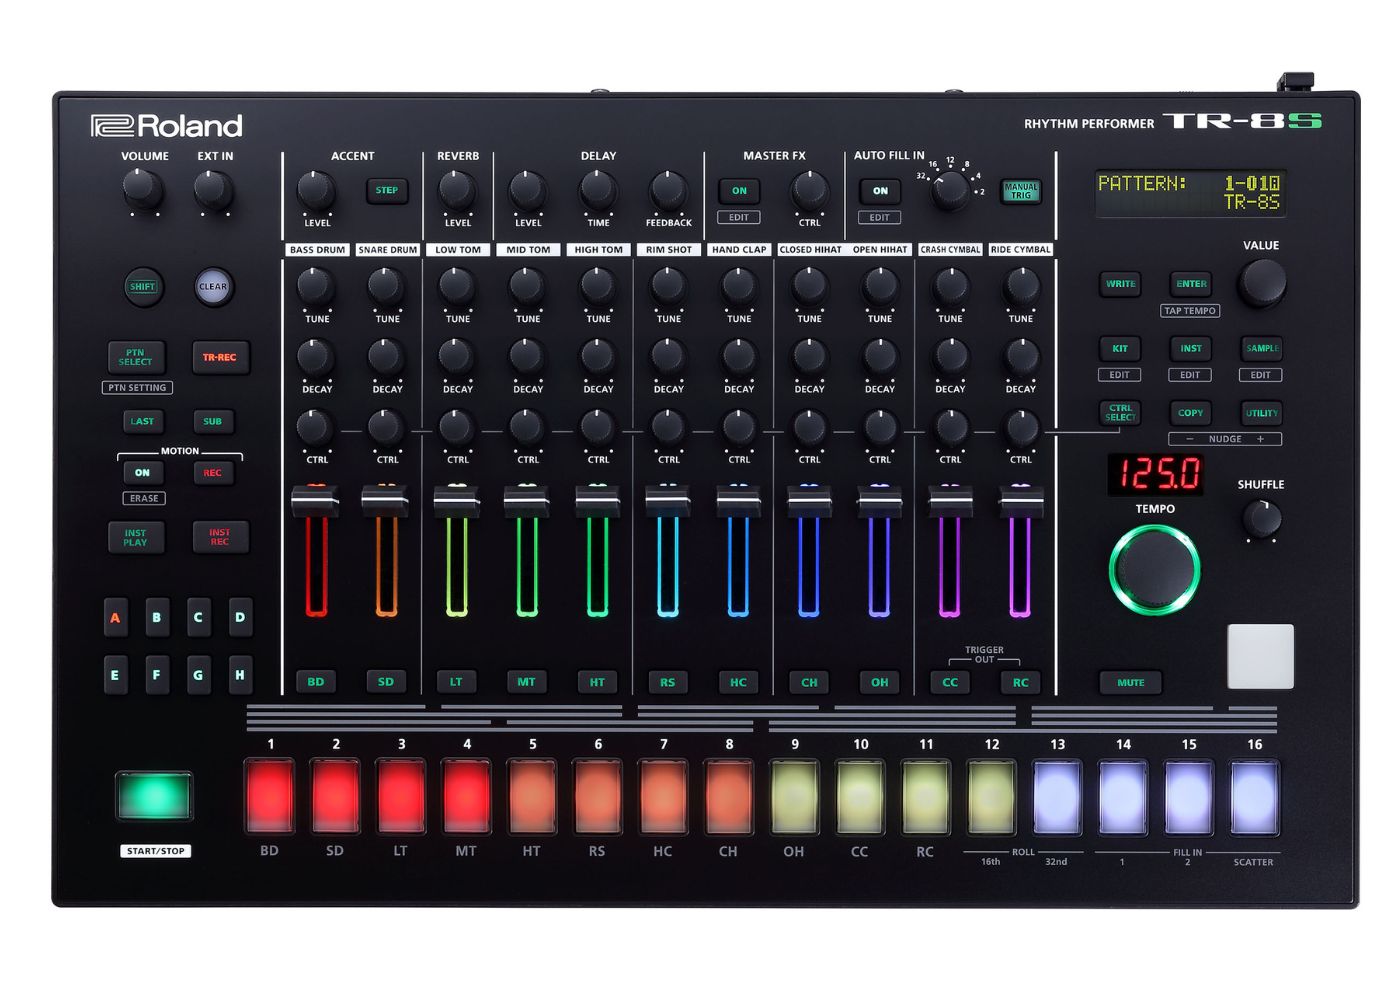Screen dimensions: 1400x1000
Task: Click the green-ringed TEMPO dial
Action: (x=1155, y=569)
